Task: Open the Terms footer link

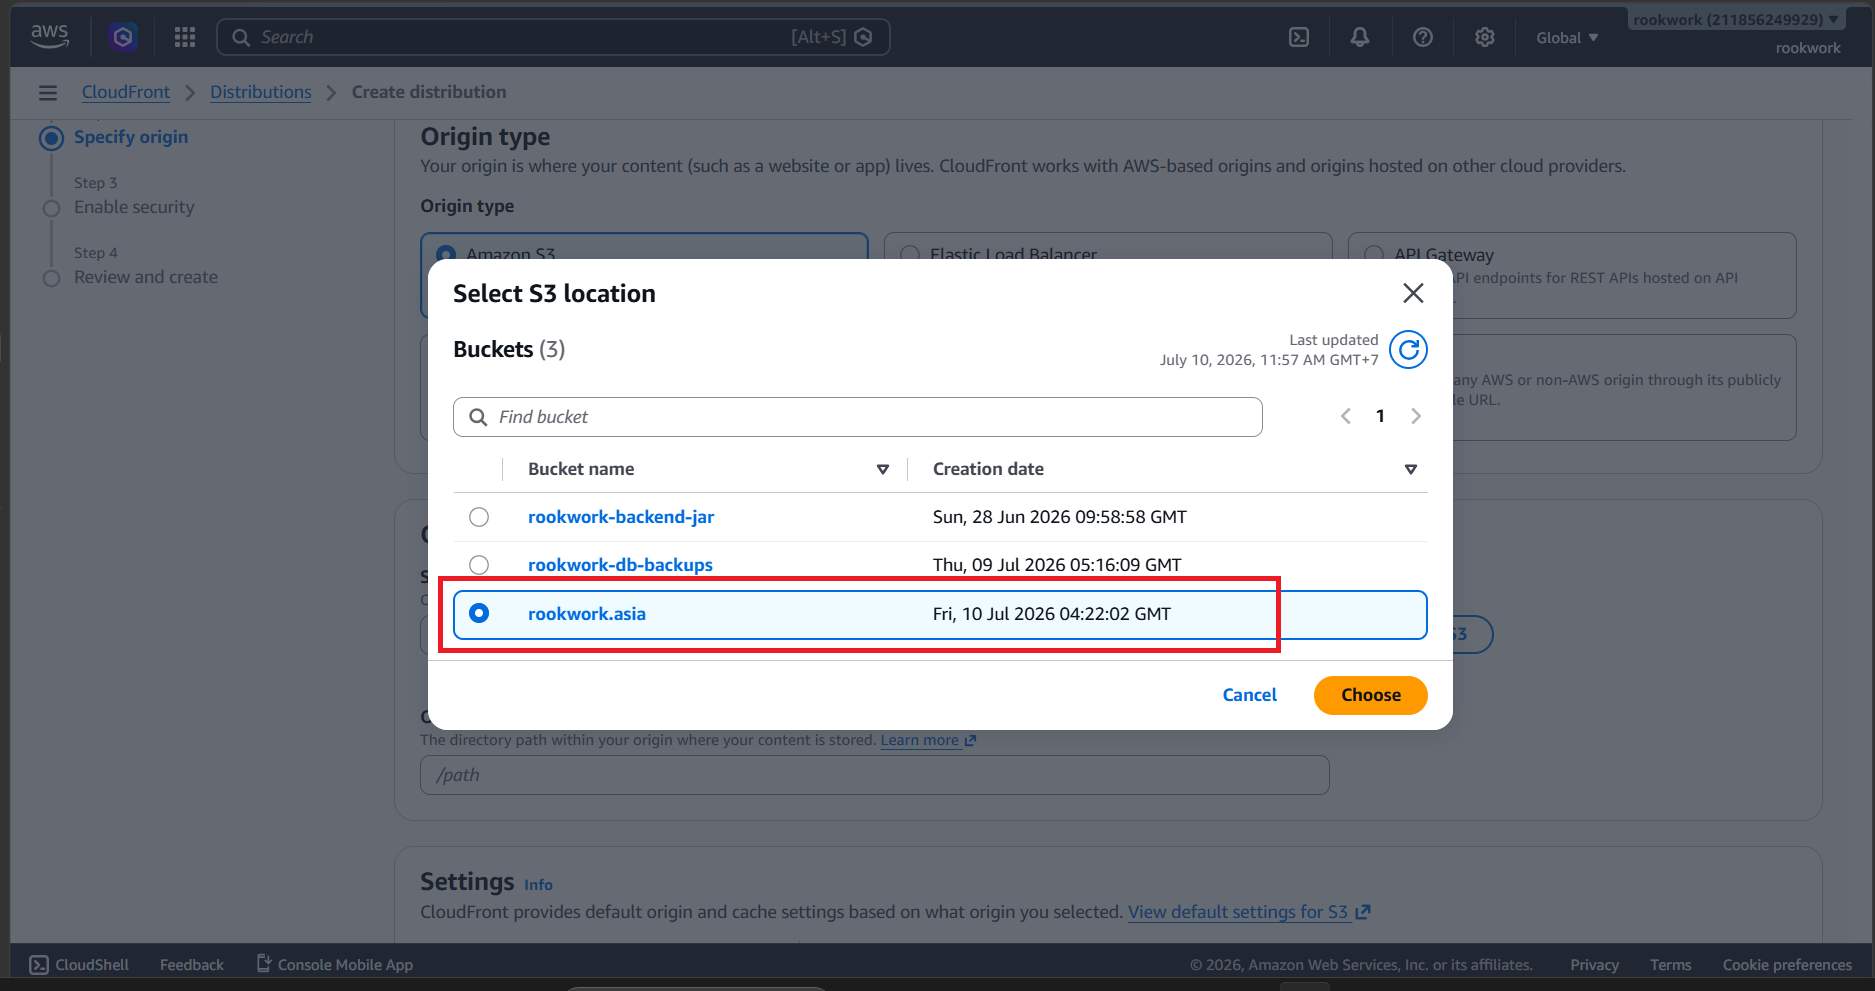Action: pyautogui.click(x=1671, y=965)
